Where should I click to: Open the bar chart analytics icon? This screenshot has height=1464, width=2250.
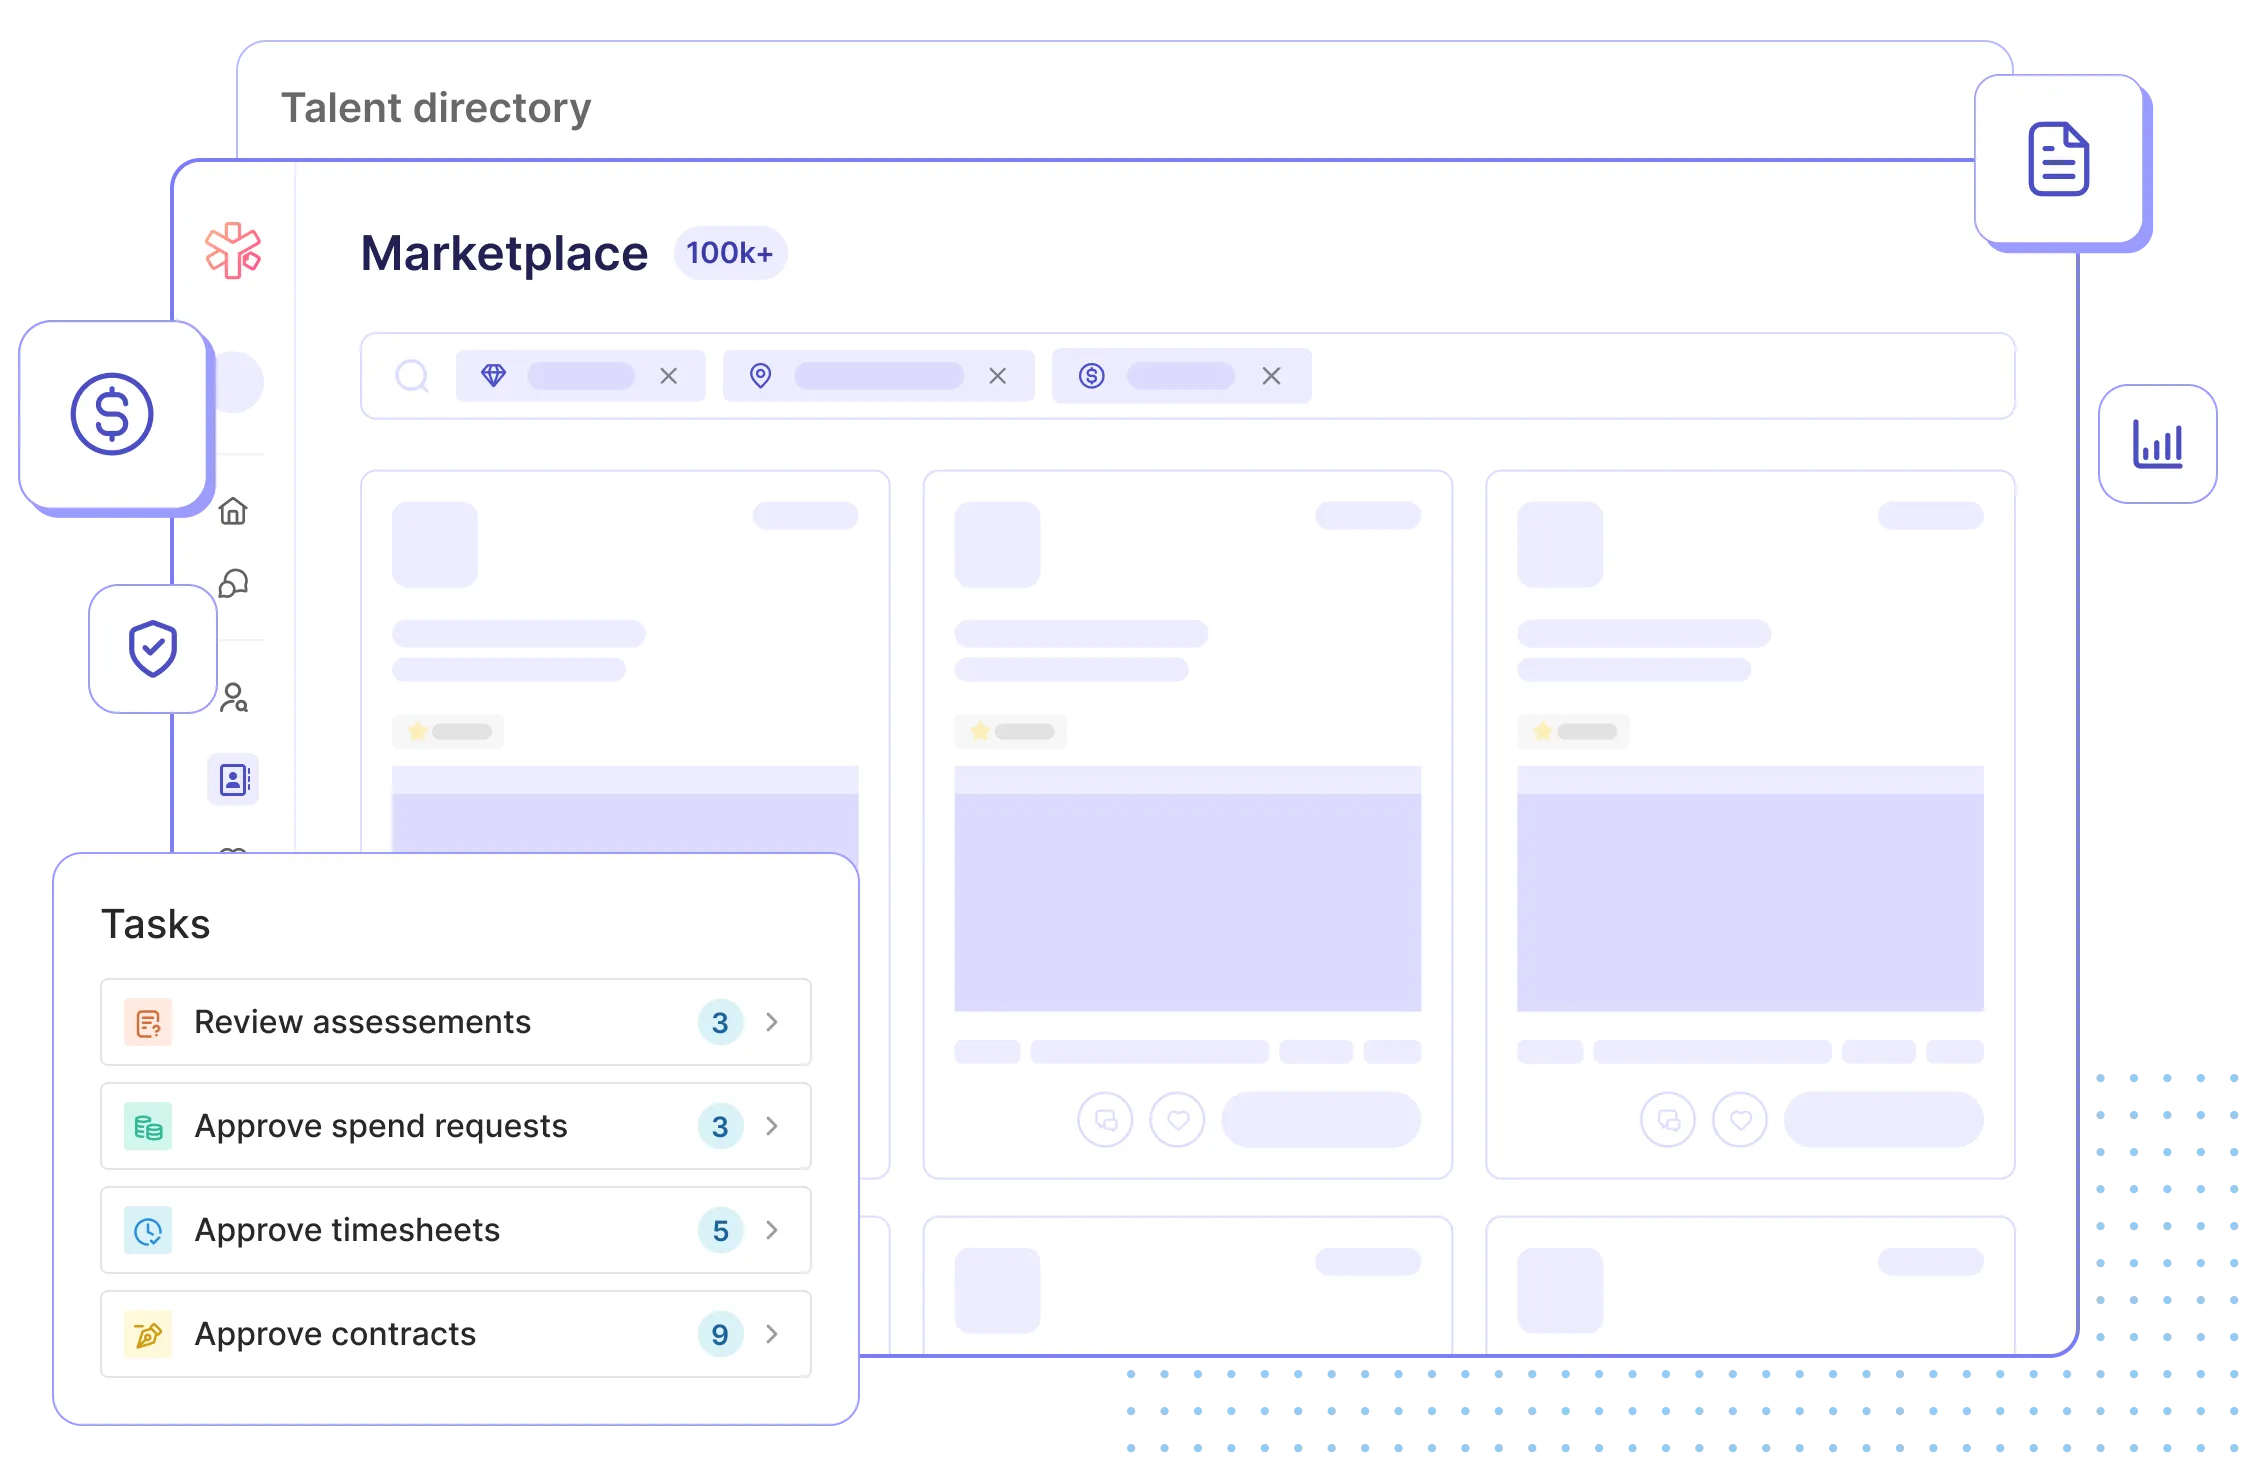2157,444
